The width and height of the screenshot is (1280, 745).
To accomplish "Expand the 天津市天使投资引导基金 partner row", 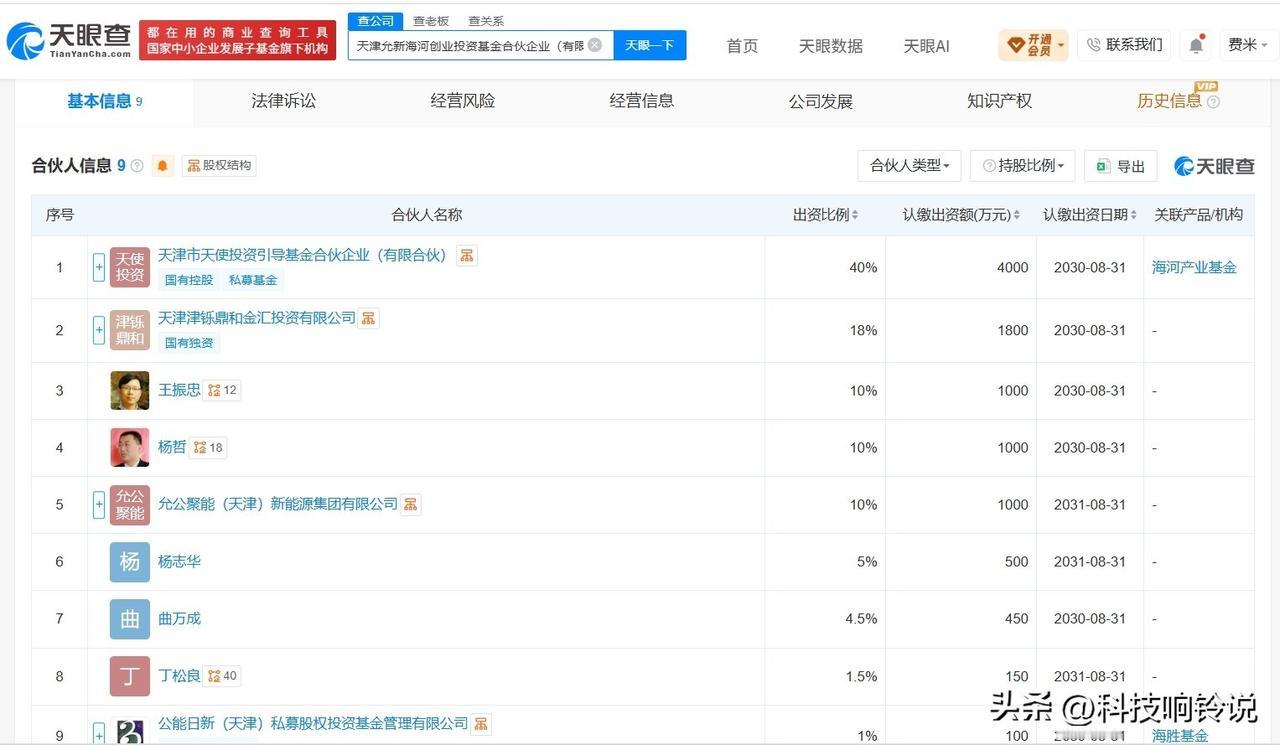I will 99,267.
